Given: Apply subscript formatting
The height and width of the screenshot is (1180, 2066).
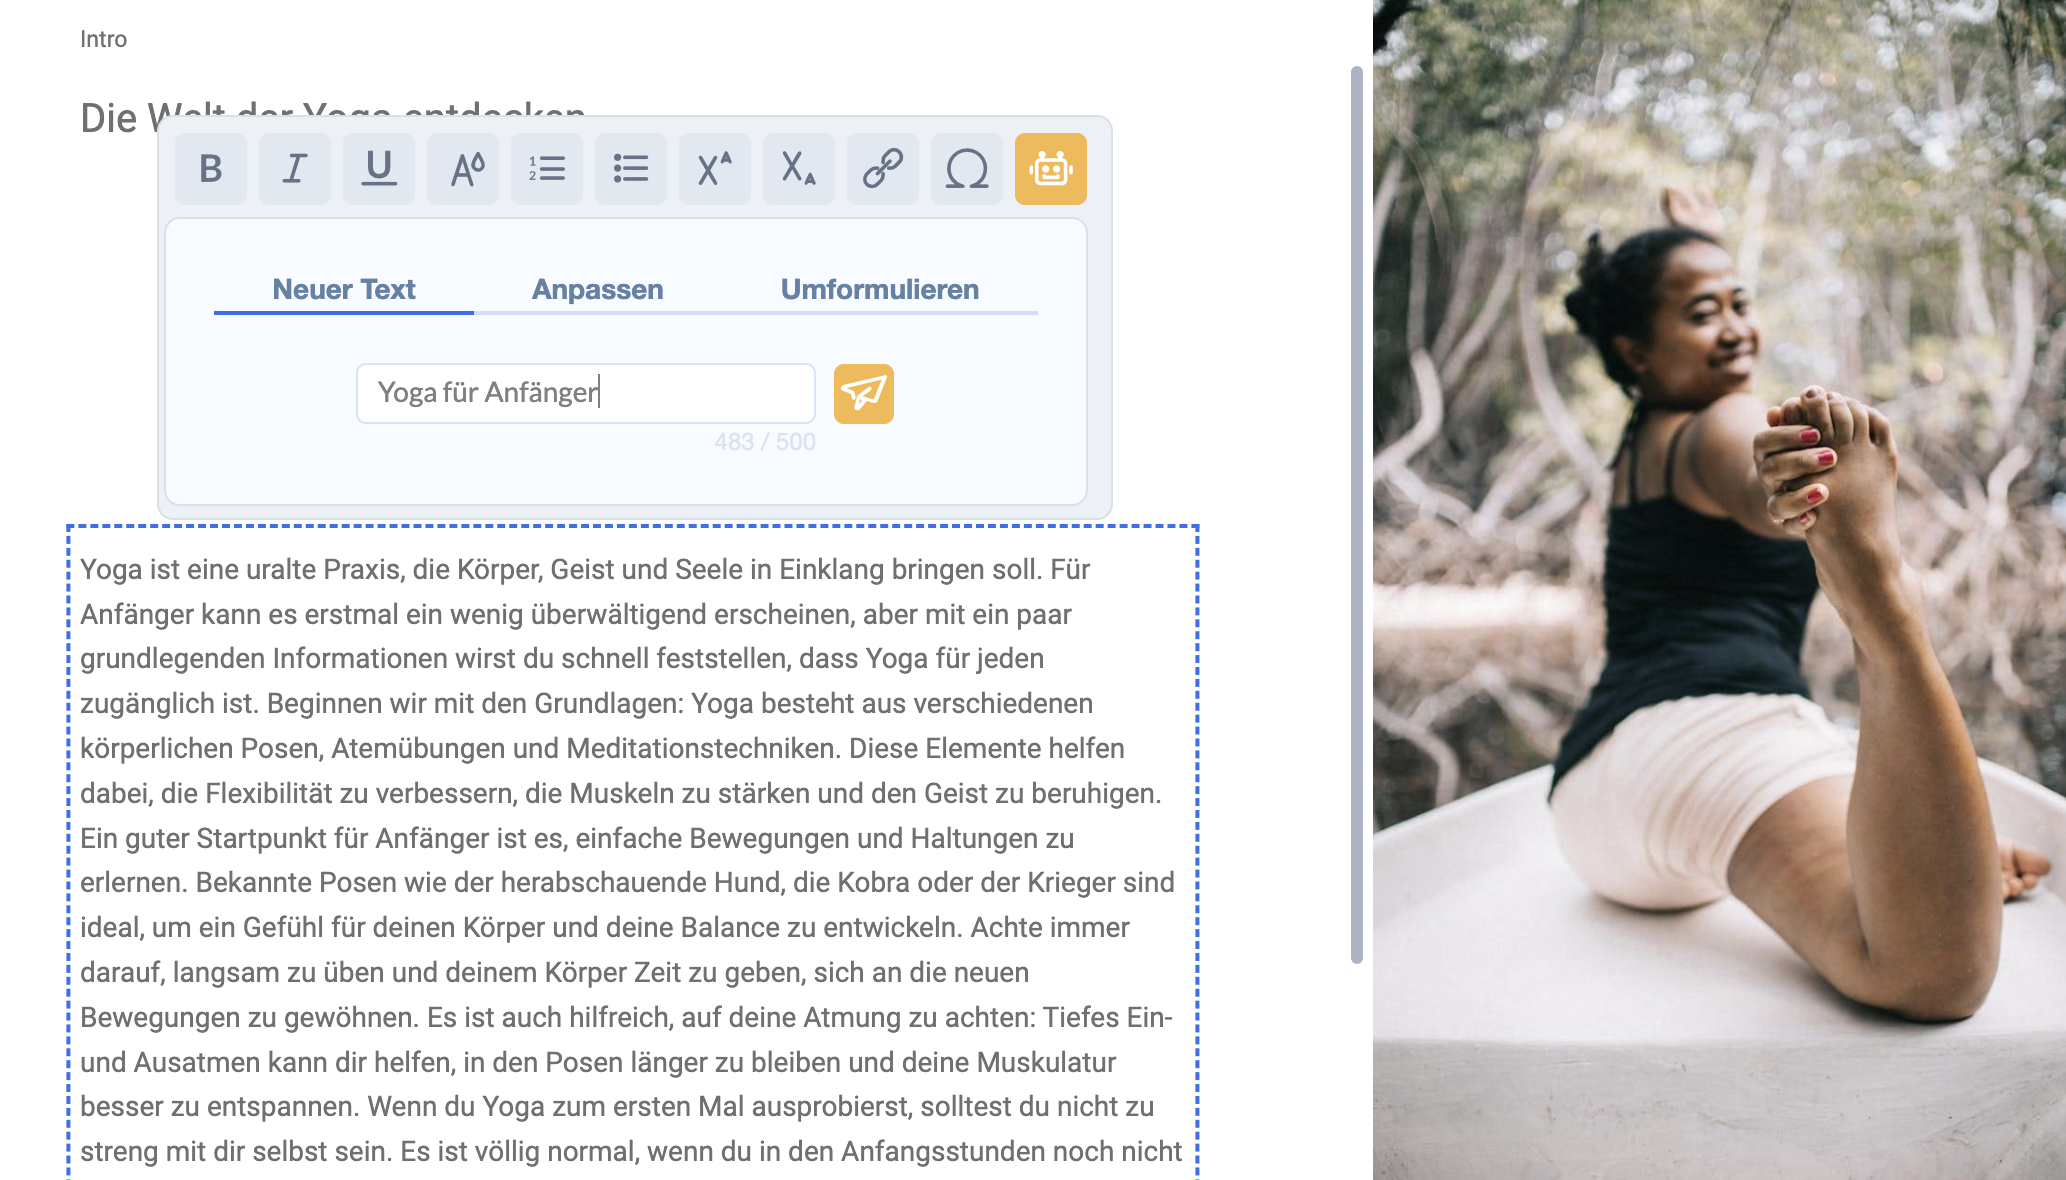Looking at the screenshot, I should pyautogui.click(x=798, y=169).
